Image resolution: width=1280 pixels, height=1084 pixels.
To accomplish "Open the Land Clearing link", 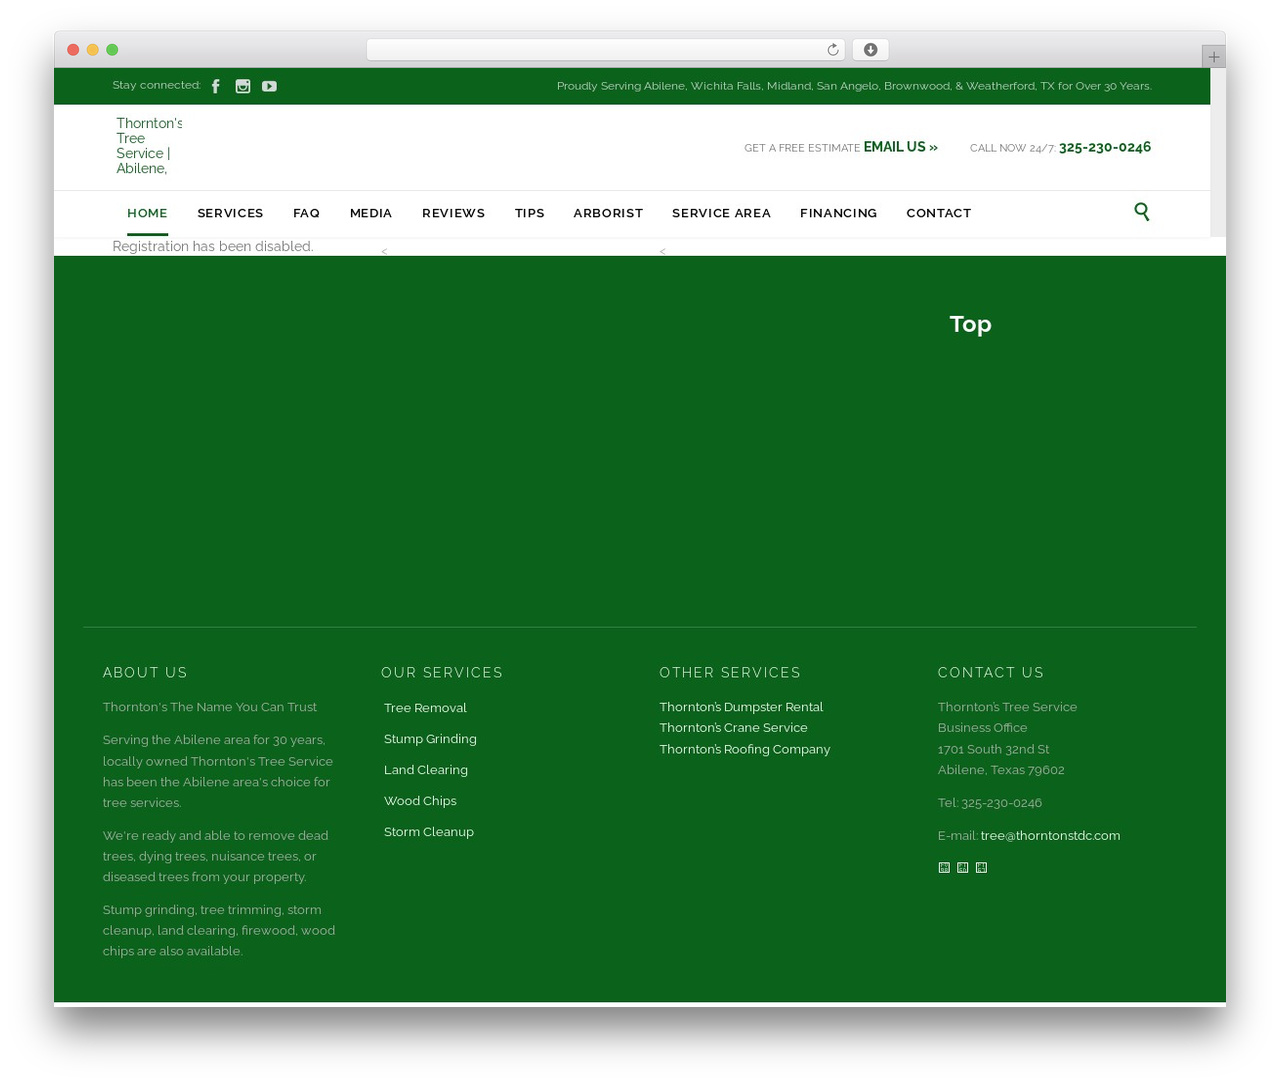I will coord(426,770).
